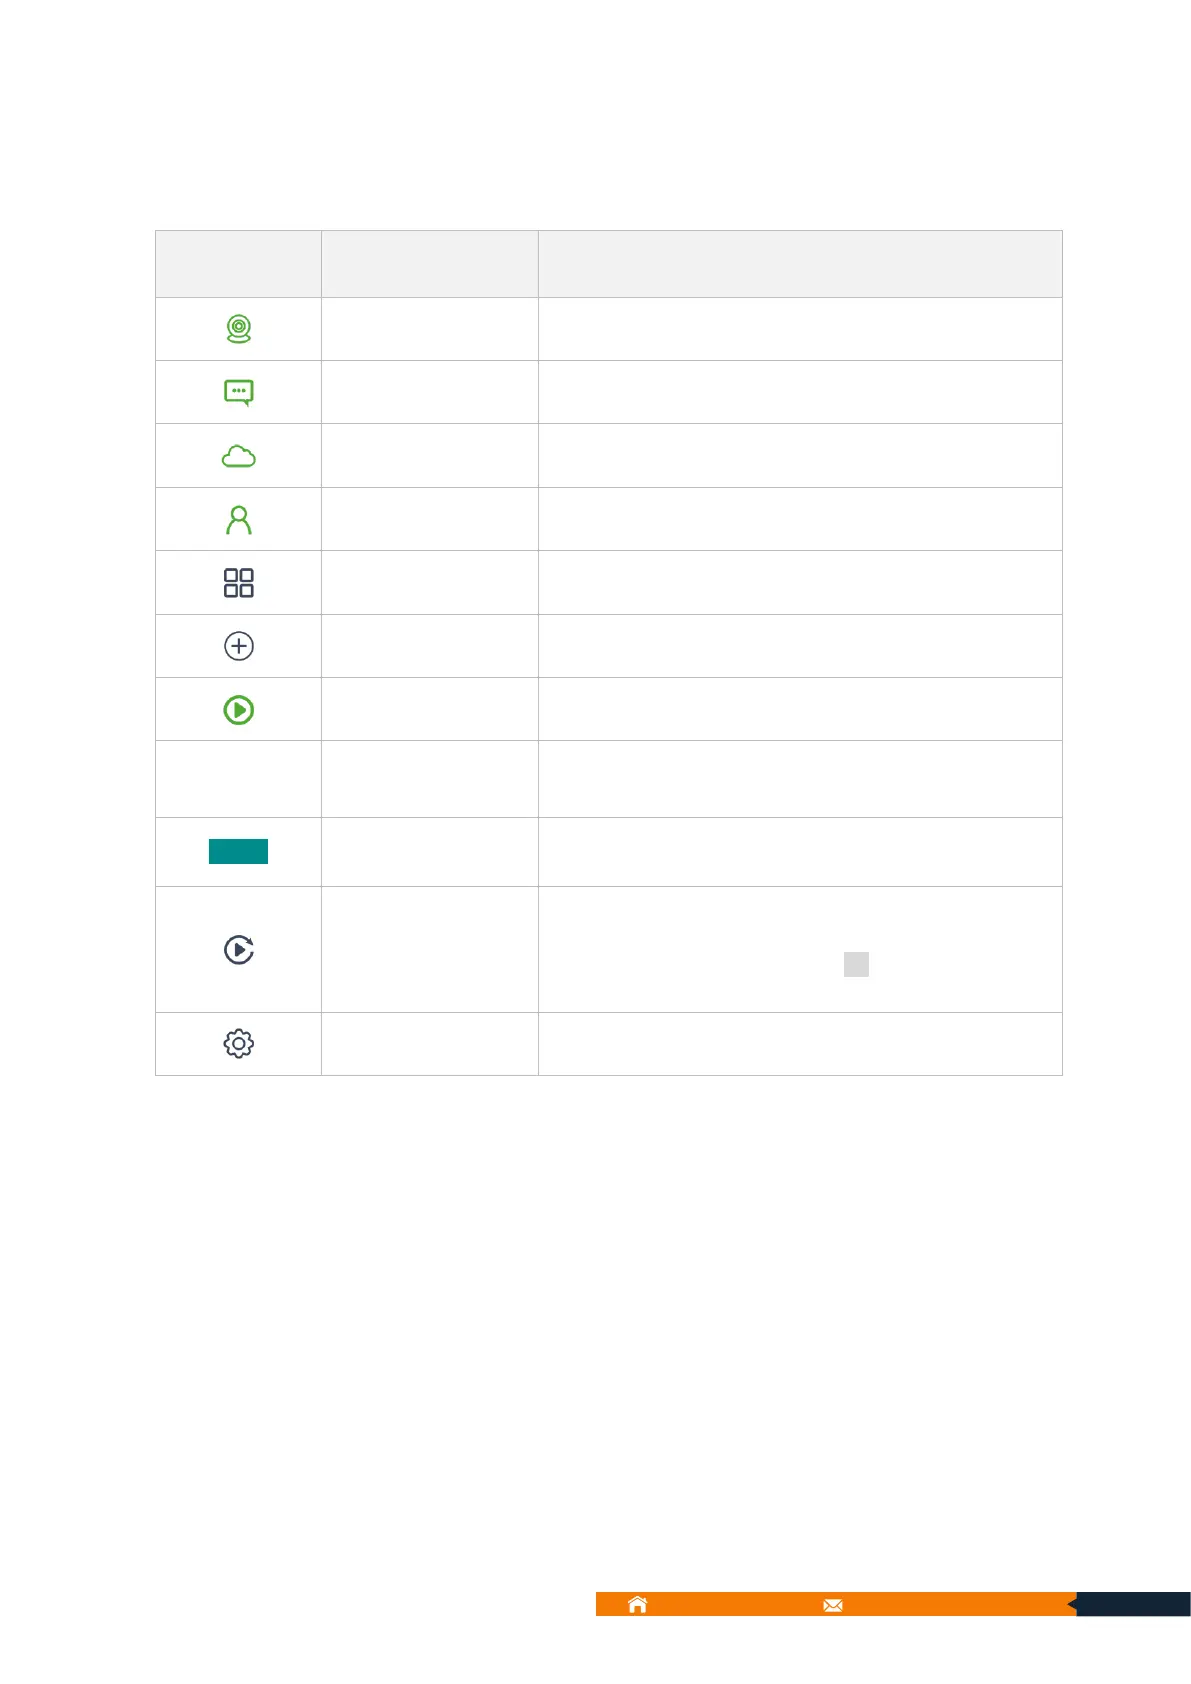Click the widest rightmost header cell of the table
This screenshot has height=1684, width=1191.
tap(800, 264)
